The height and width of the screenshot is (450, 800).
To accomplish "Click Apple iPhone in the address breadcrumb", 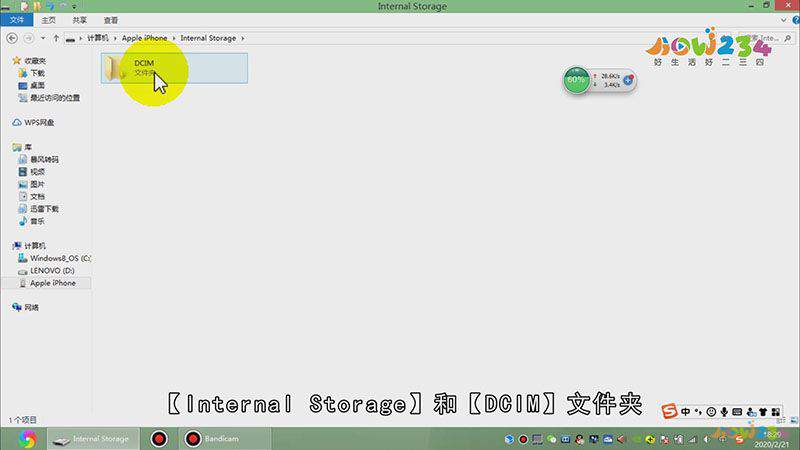I will [144, 38].
